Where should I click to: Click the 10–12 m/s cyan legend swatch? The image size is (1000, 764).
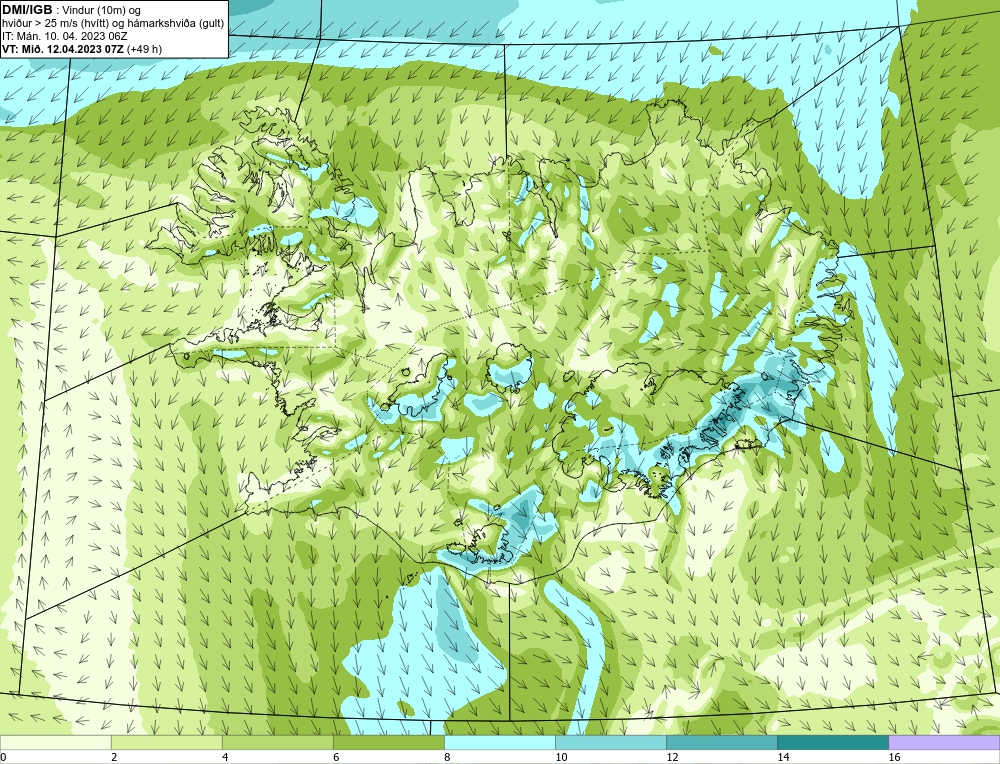click(610, 742)
